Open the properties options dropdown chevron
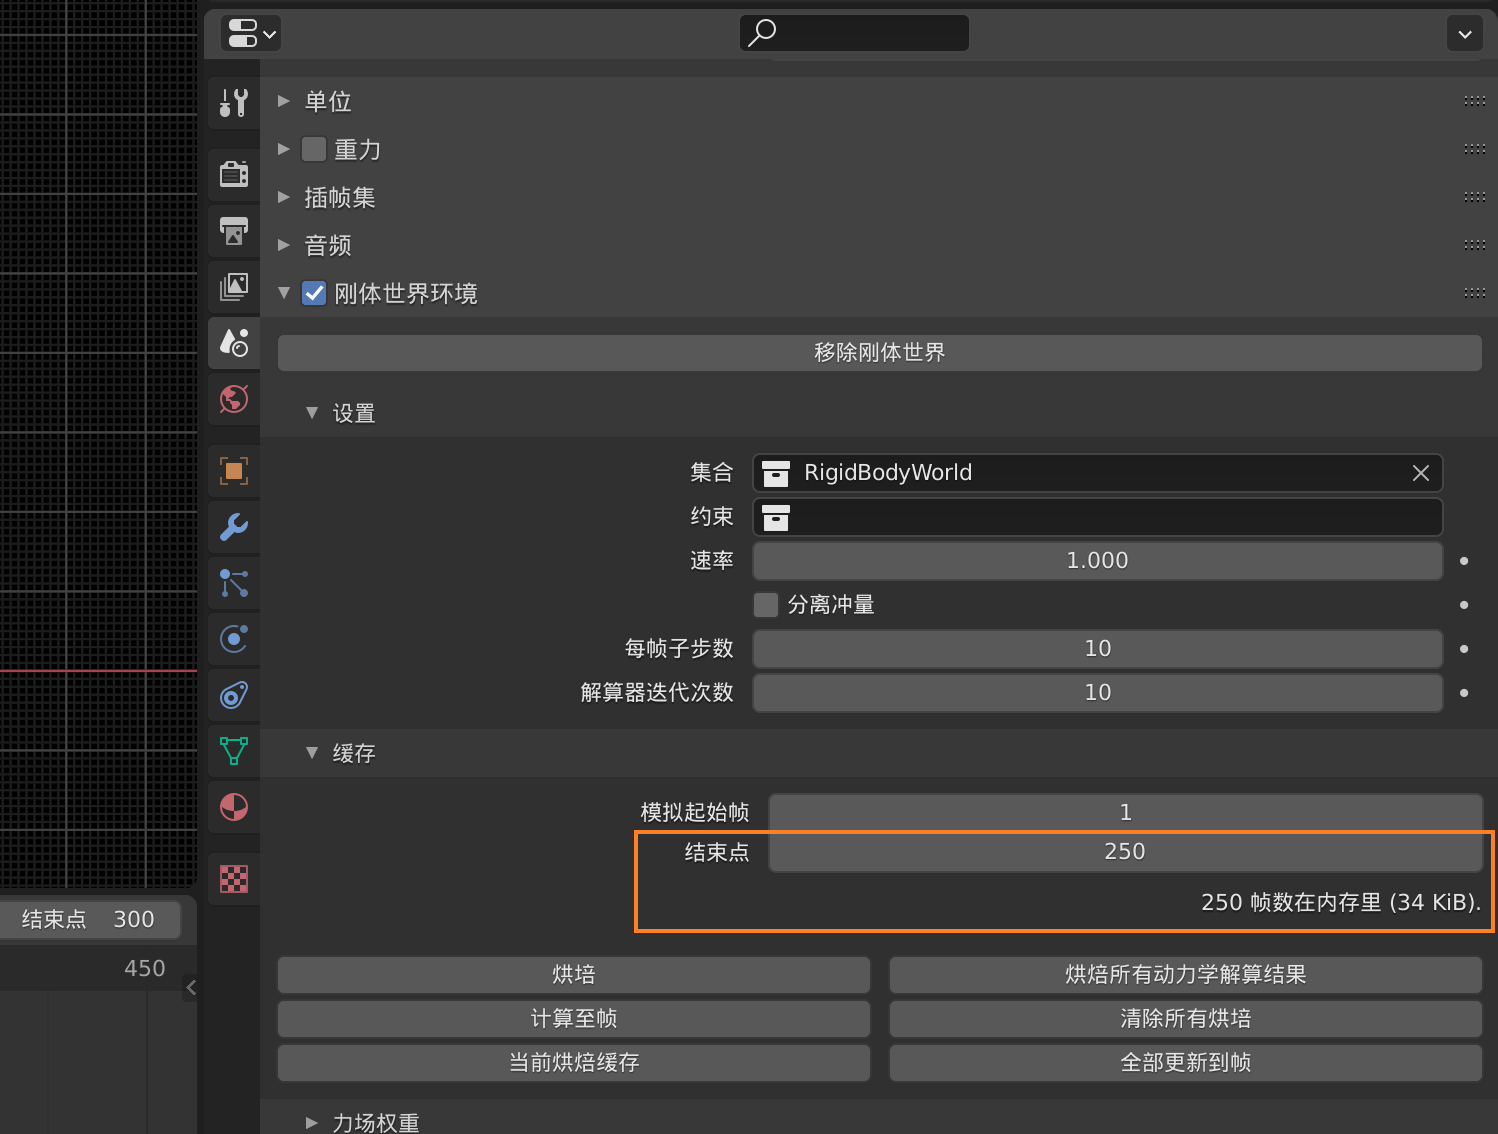This screenshot has width=1498, height=1134. [x=1465, y=34]
